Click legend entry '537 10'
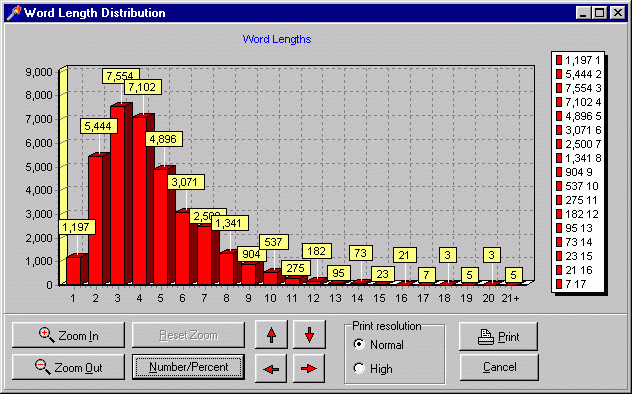The image size is (632, 394). [577, 186]
